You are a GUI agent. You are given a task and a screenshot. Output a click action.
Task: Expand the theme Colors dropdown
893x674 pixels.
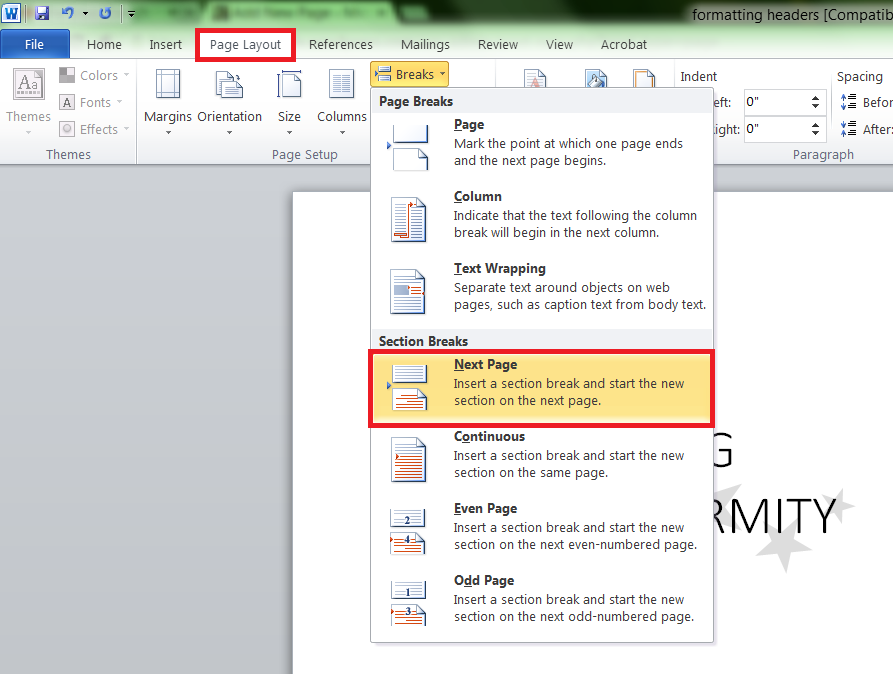click(x=95, y=75)
